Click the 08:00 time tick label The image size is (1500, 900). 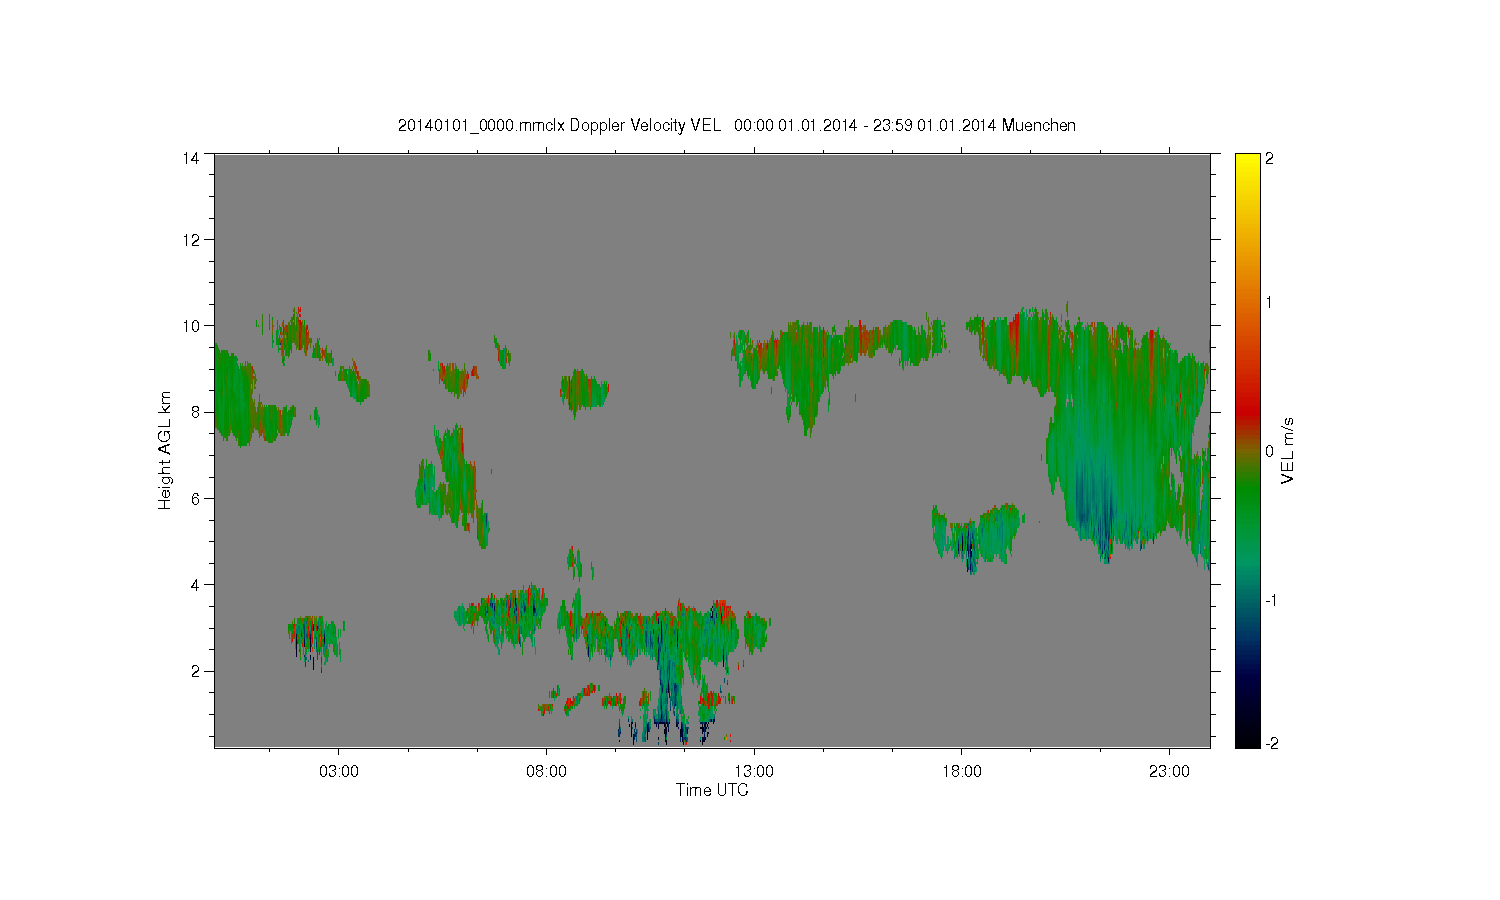click(x=546, y=772)
